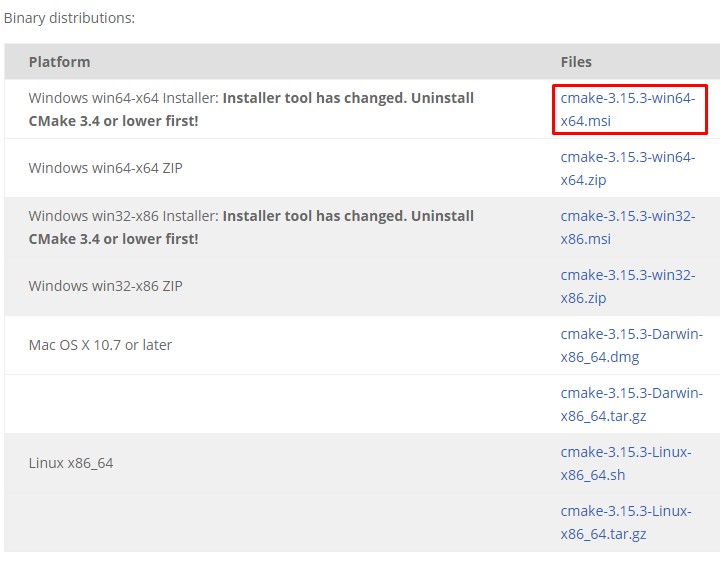Click the Binary distributions heading
This screenshot has height=561, width=720.
69,18
